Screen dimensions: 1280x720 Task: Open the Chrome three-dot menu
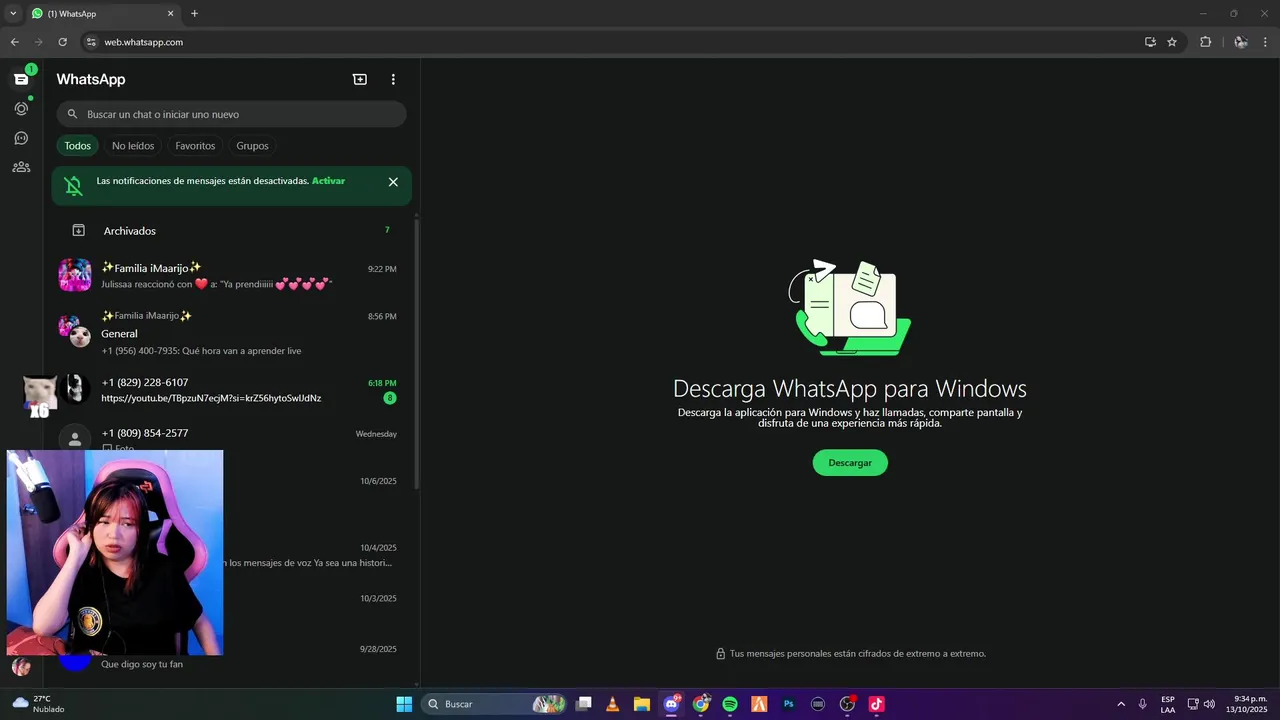pos(1266,42)
